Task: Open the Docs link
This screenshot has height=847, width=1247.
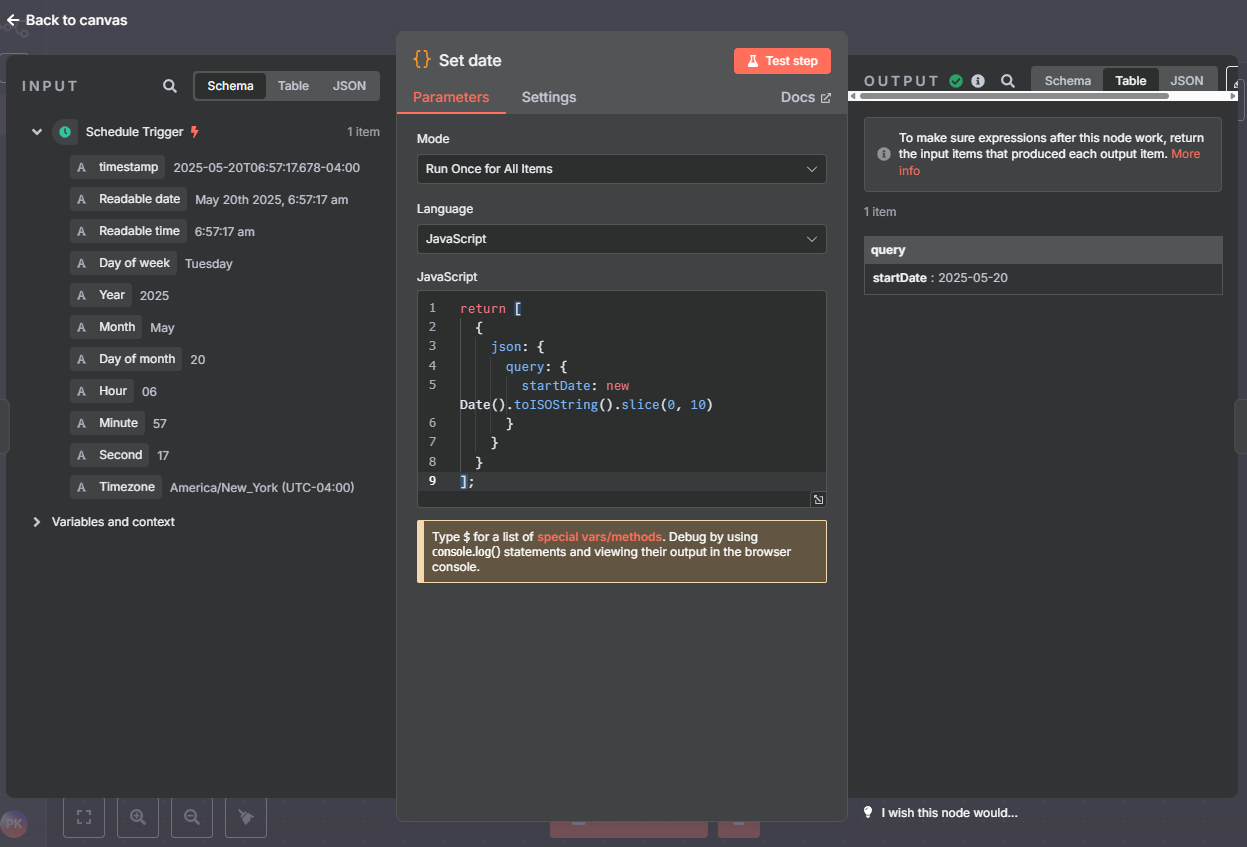Action: pos(806,98)
